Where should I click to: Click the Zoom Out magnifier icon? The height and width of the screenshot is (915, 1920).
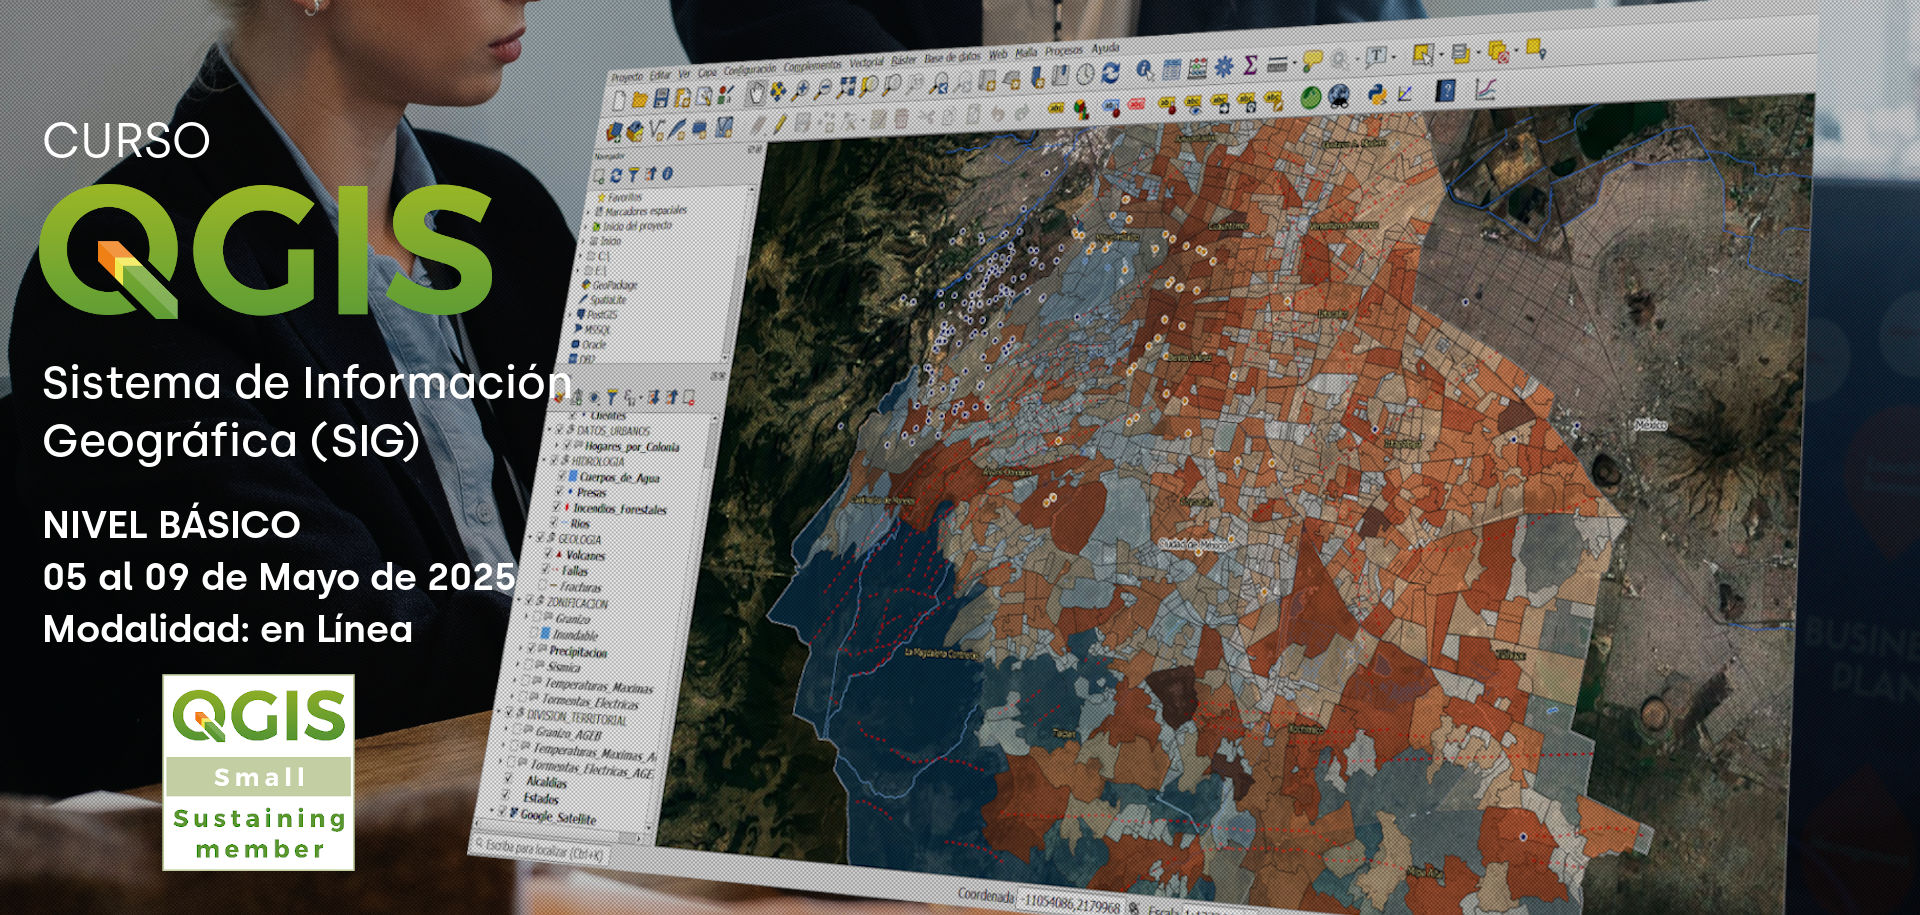[821, 89]
